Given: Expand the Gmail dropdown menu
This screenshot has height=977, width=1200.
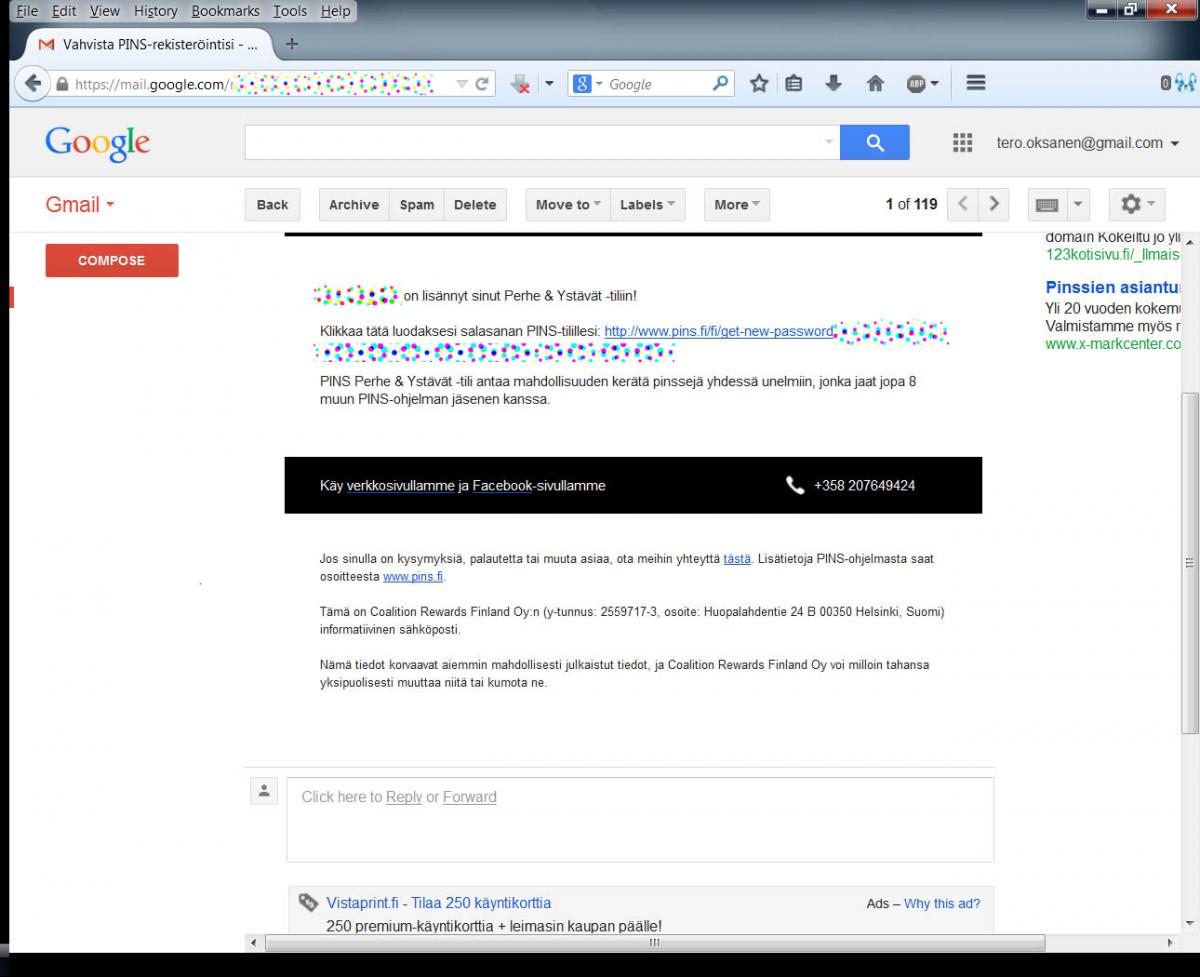Looking at the screenshot, I should (x=80, y=204).
